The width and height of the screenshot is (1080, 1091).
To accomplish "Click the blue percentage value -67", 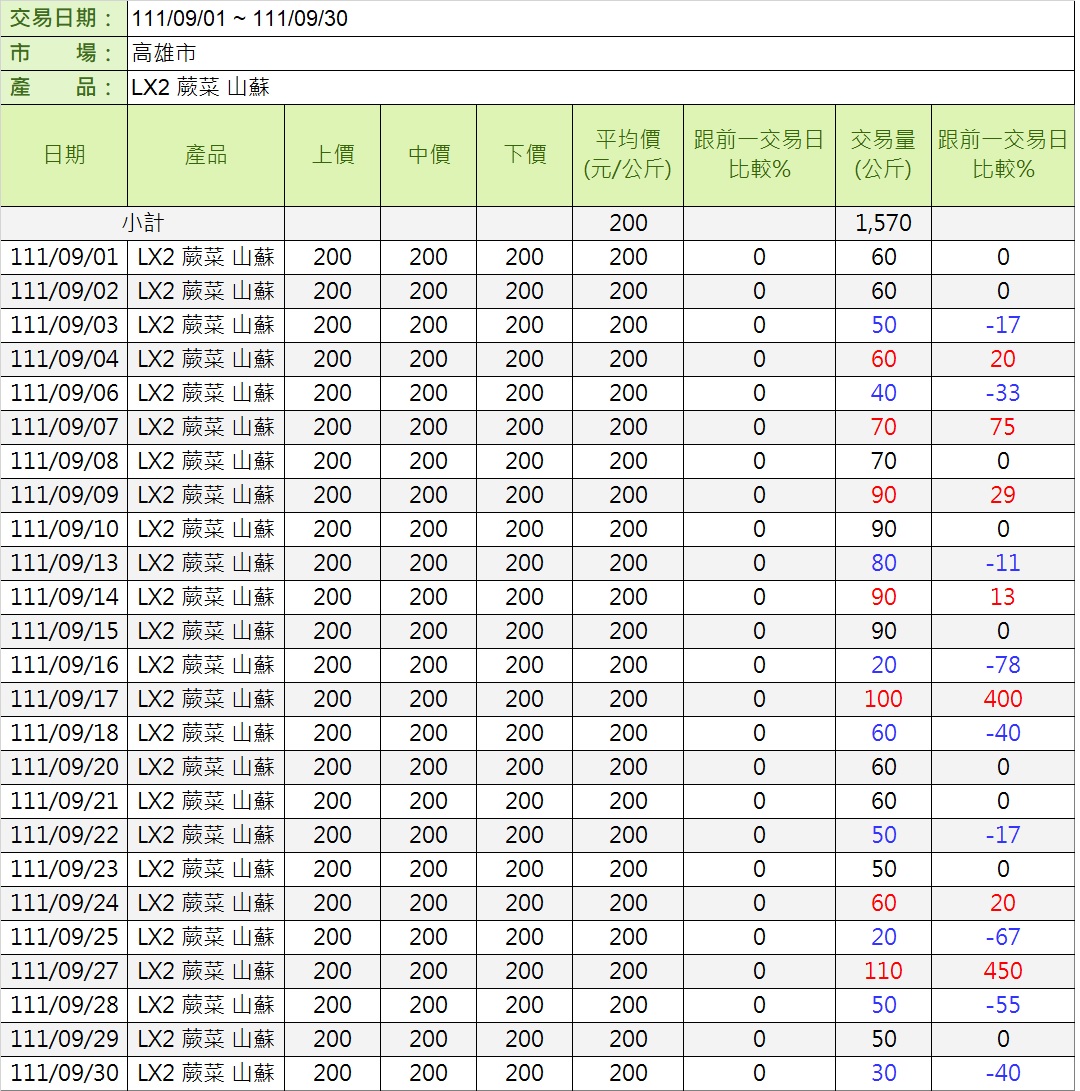I will pos(1002,937).
